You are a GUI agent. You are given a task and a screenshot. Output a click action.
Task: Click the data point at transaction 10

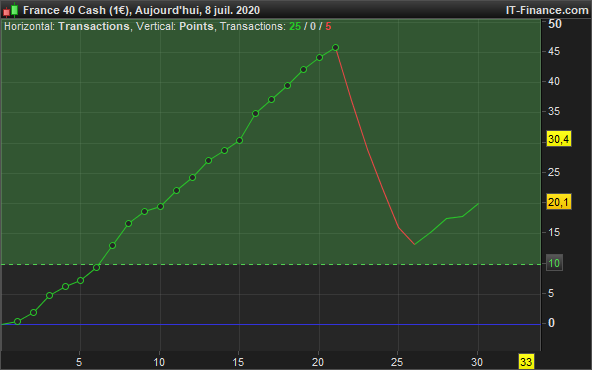click(x=160, y=207)
